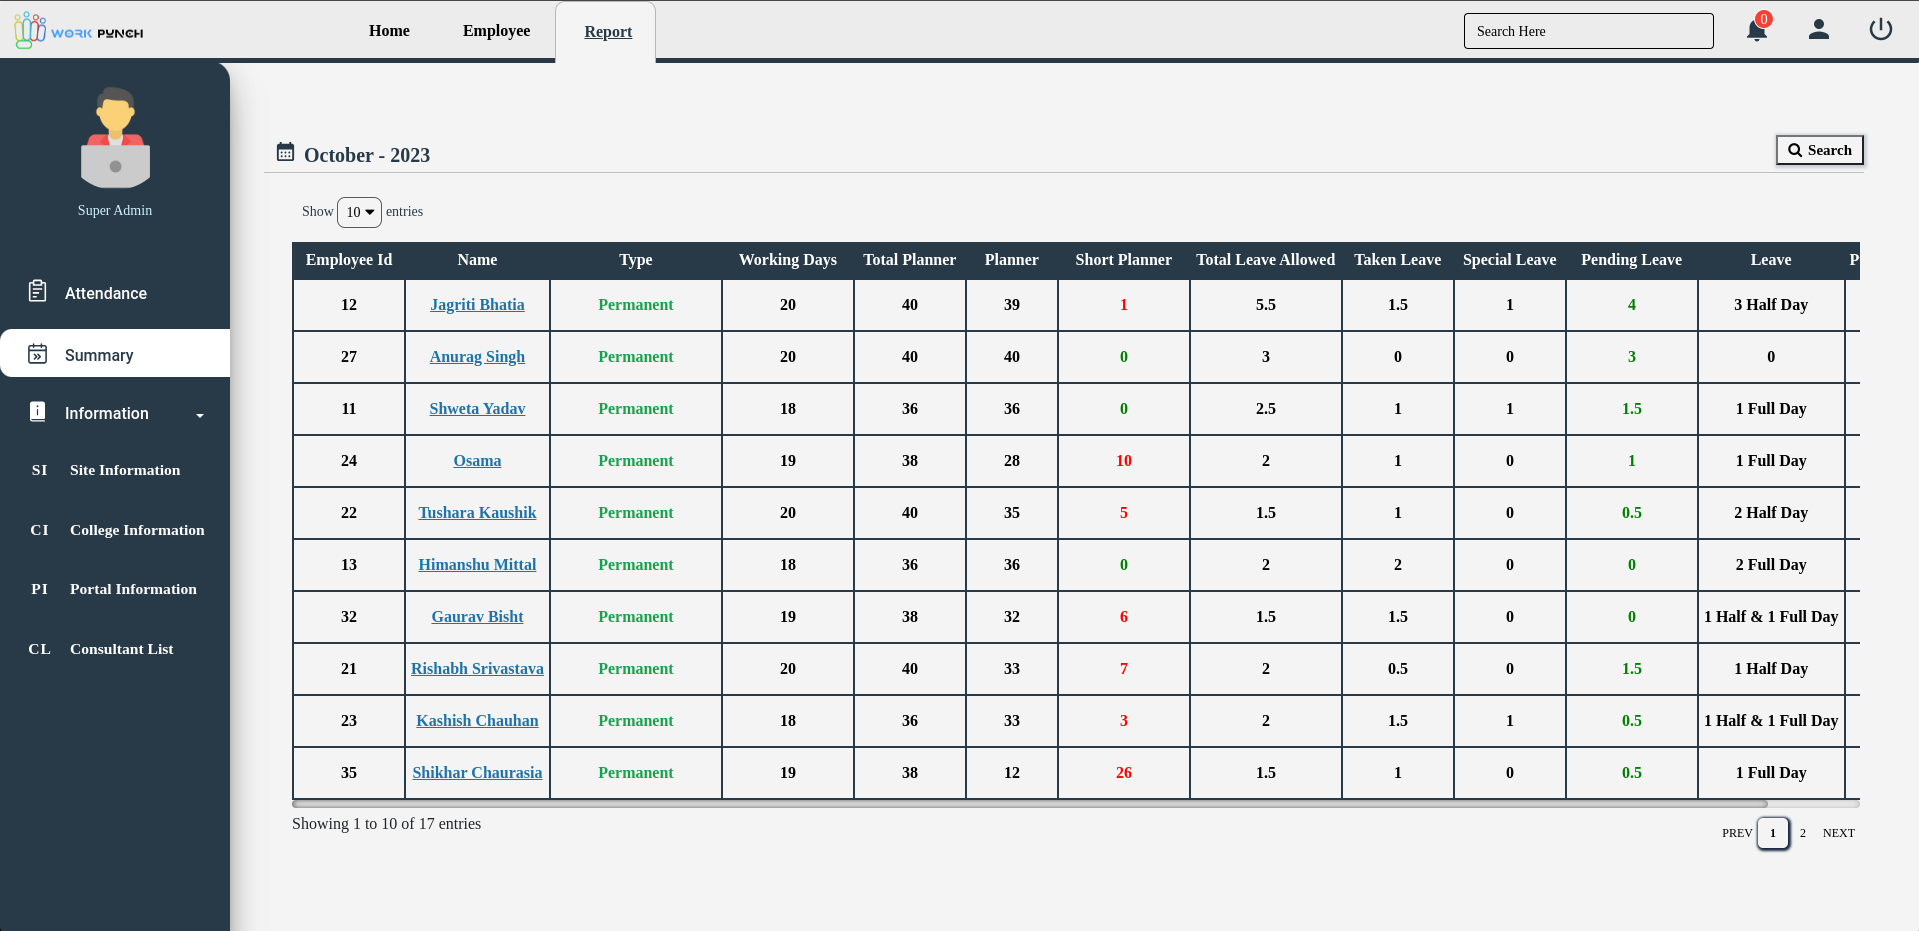Go to page 2 of results

(x=1803, y=833)
